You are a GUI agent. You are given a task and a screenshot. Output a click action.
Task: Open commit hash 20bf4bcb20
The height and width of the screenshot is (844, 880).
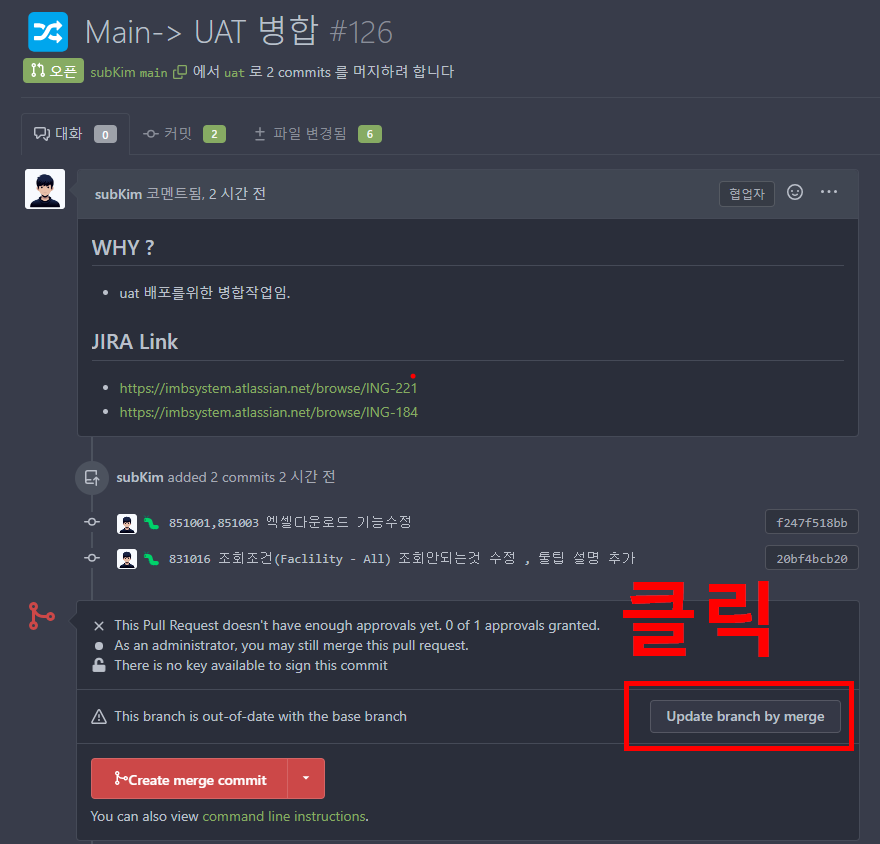pyautogui.click(x=812, y=558)
